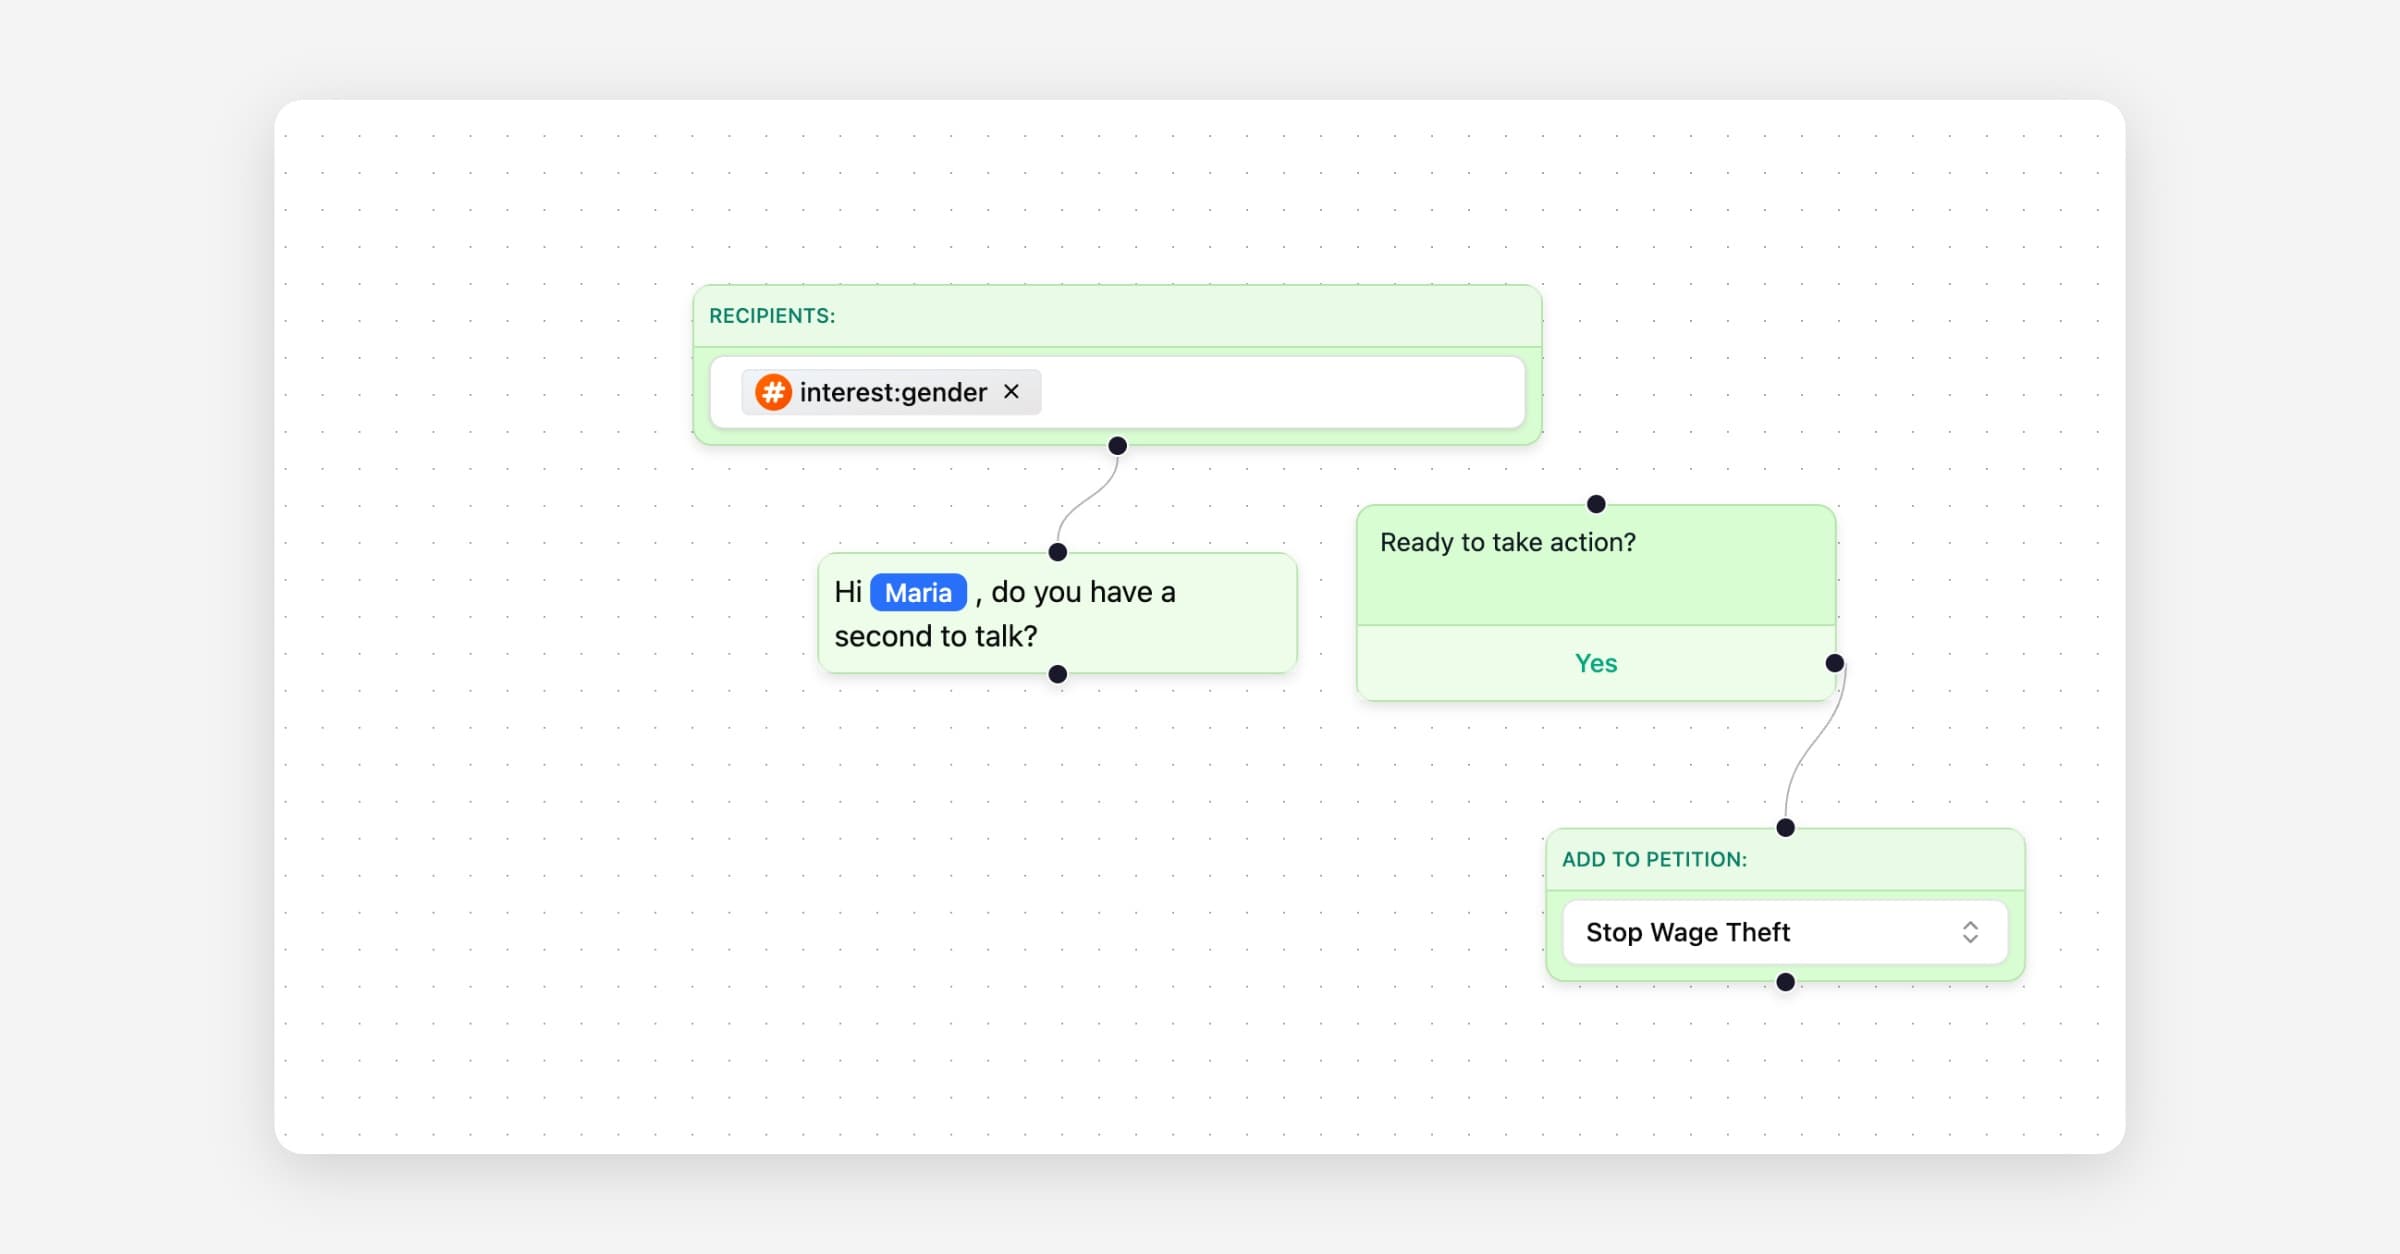Image resolution: width=2400 pixels, height=1254 pixels.
Task: Click inside the recipients input field
Action: click(1280, 392)
